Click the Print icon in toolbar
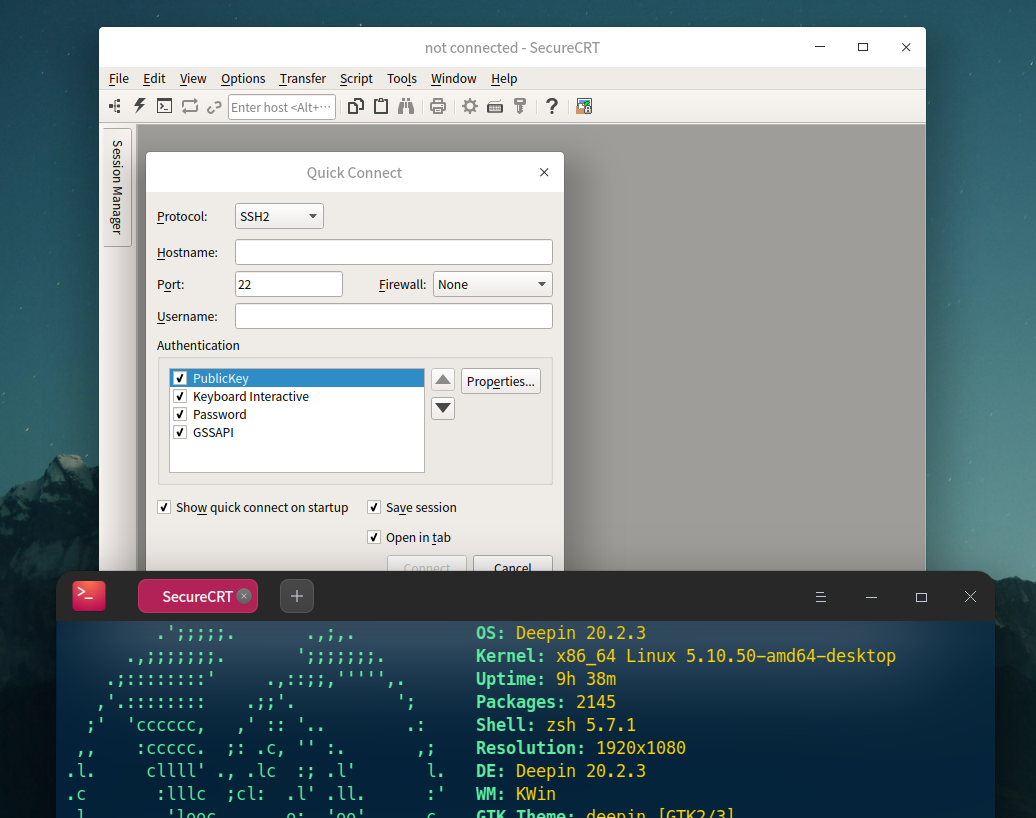Viewport: 1036px width, 818px height. click(x=437, y=106)
